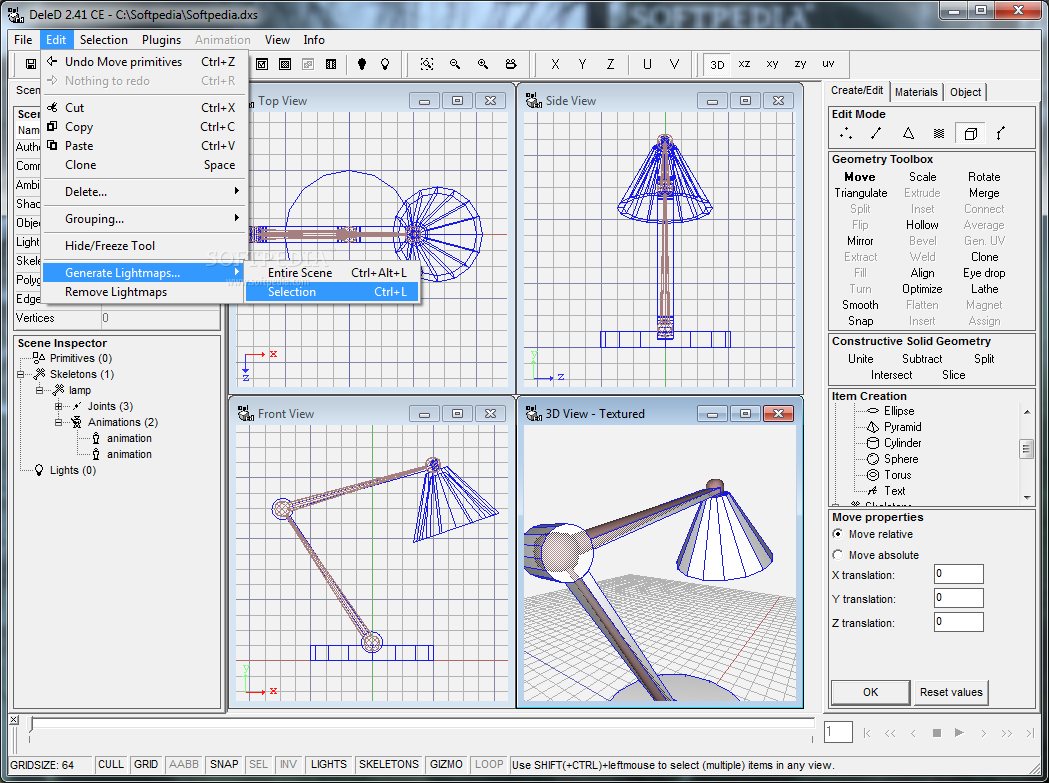Click the camera icon in toolbar

click(x=511, y=64)
